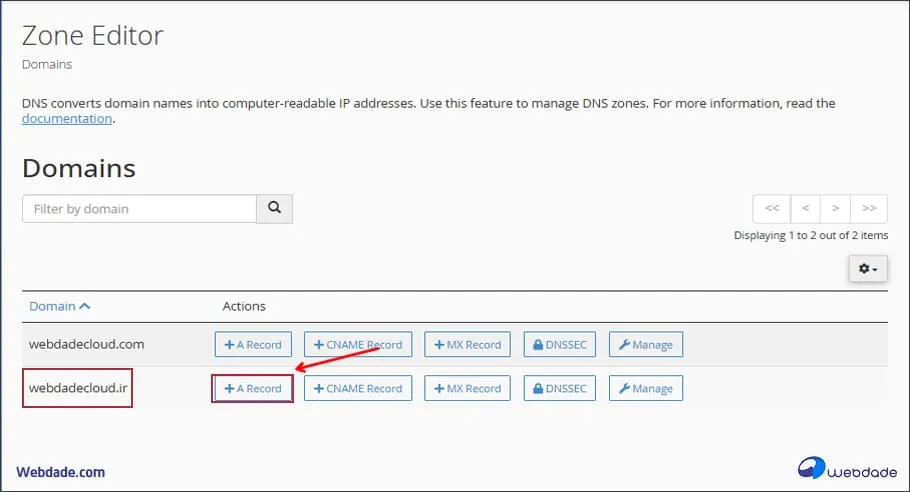Add CNAME Record for webdadecloud.com
Image resolution: width=910 pixels, height=492 pixels.
click(x=357, y=344)
